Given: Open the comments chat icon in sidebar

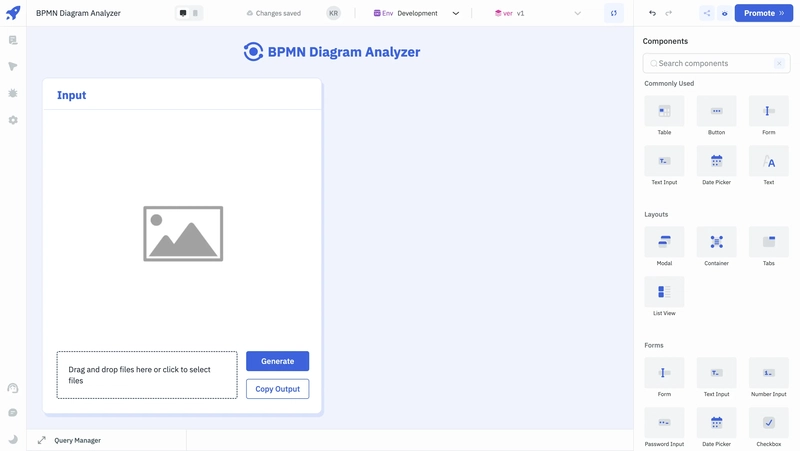Looking at the screenshot, I should (13, 413).
